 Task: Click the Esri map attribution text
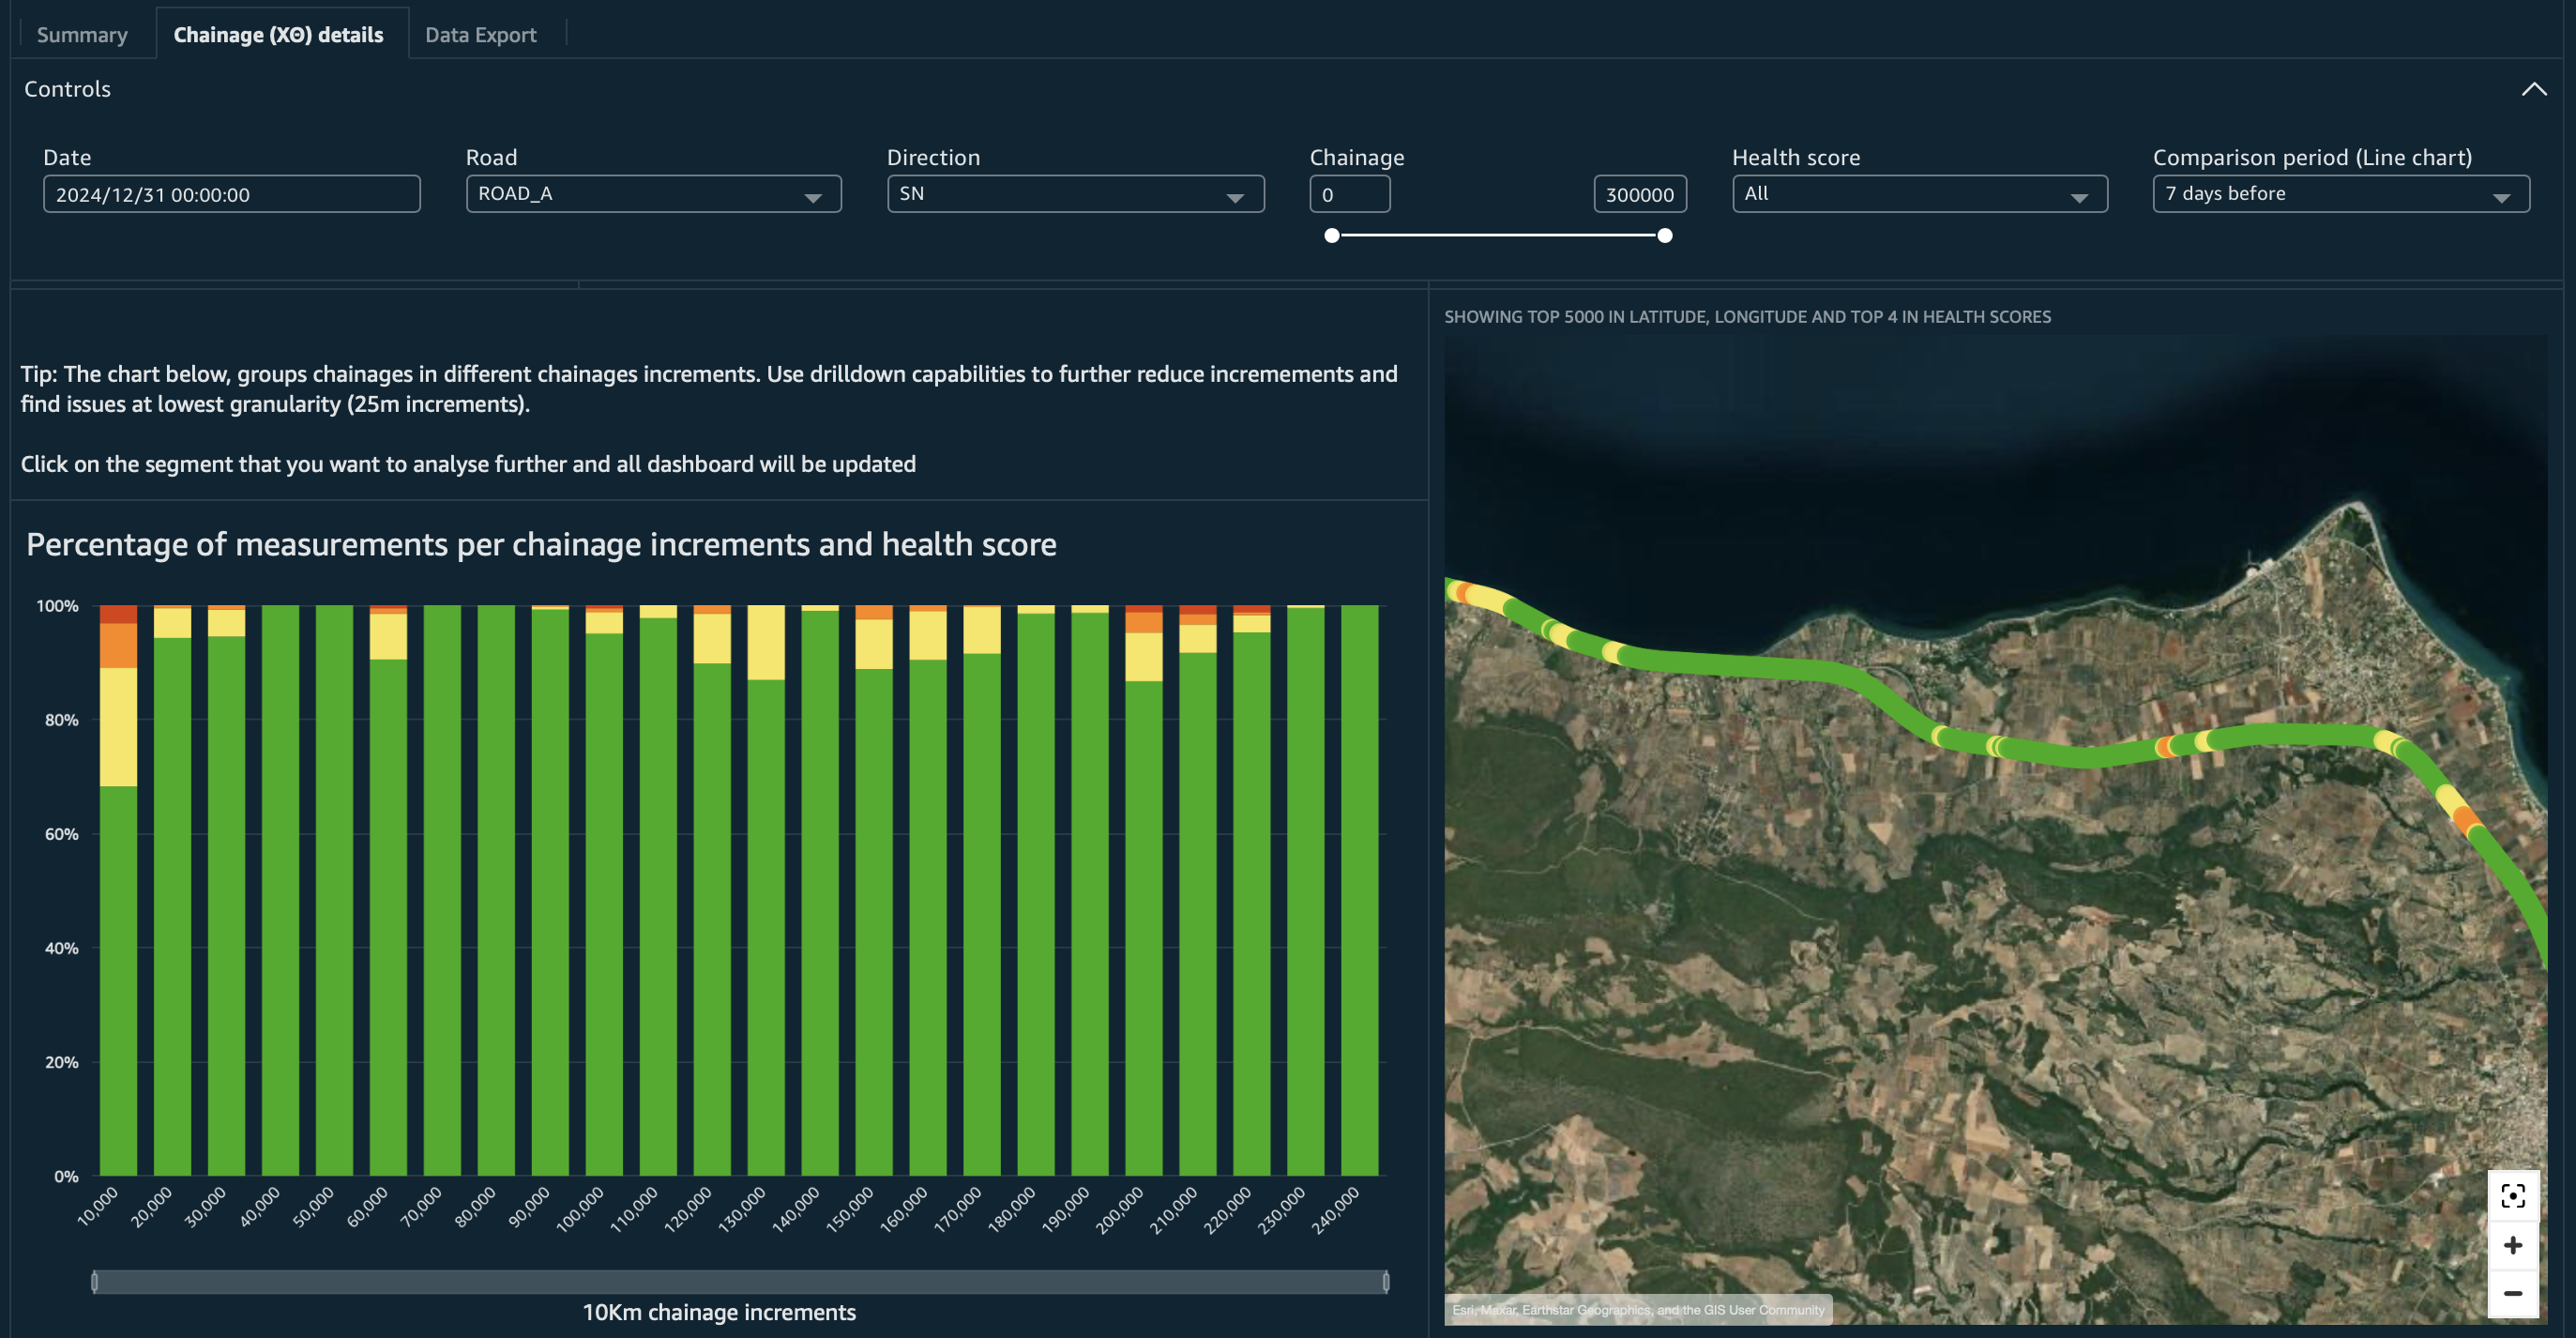[1637, 1310]
